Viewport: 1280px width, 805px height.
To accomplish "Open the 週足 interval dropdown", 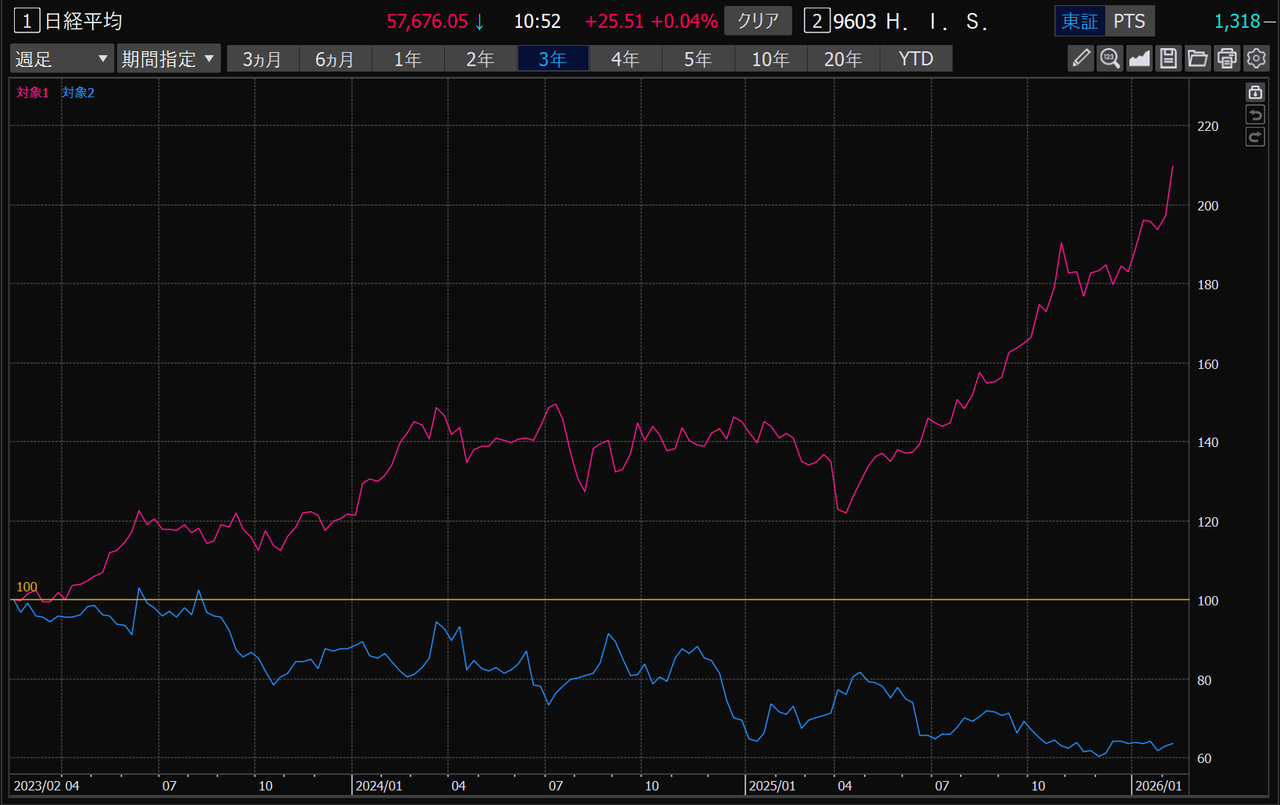I will (x=62, y=59).
